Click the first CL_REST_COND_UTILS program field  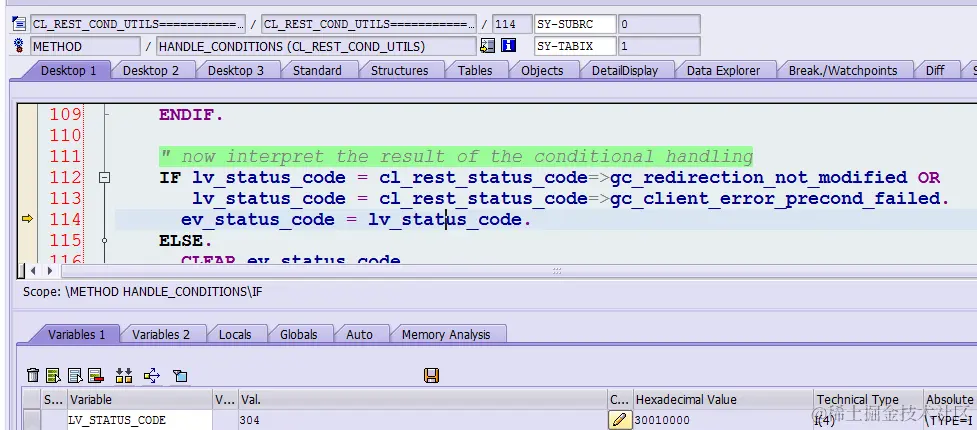[x=138, y=24]
